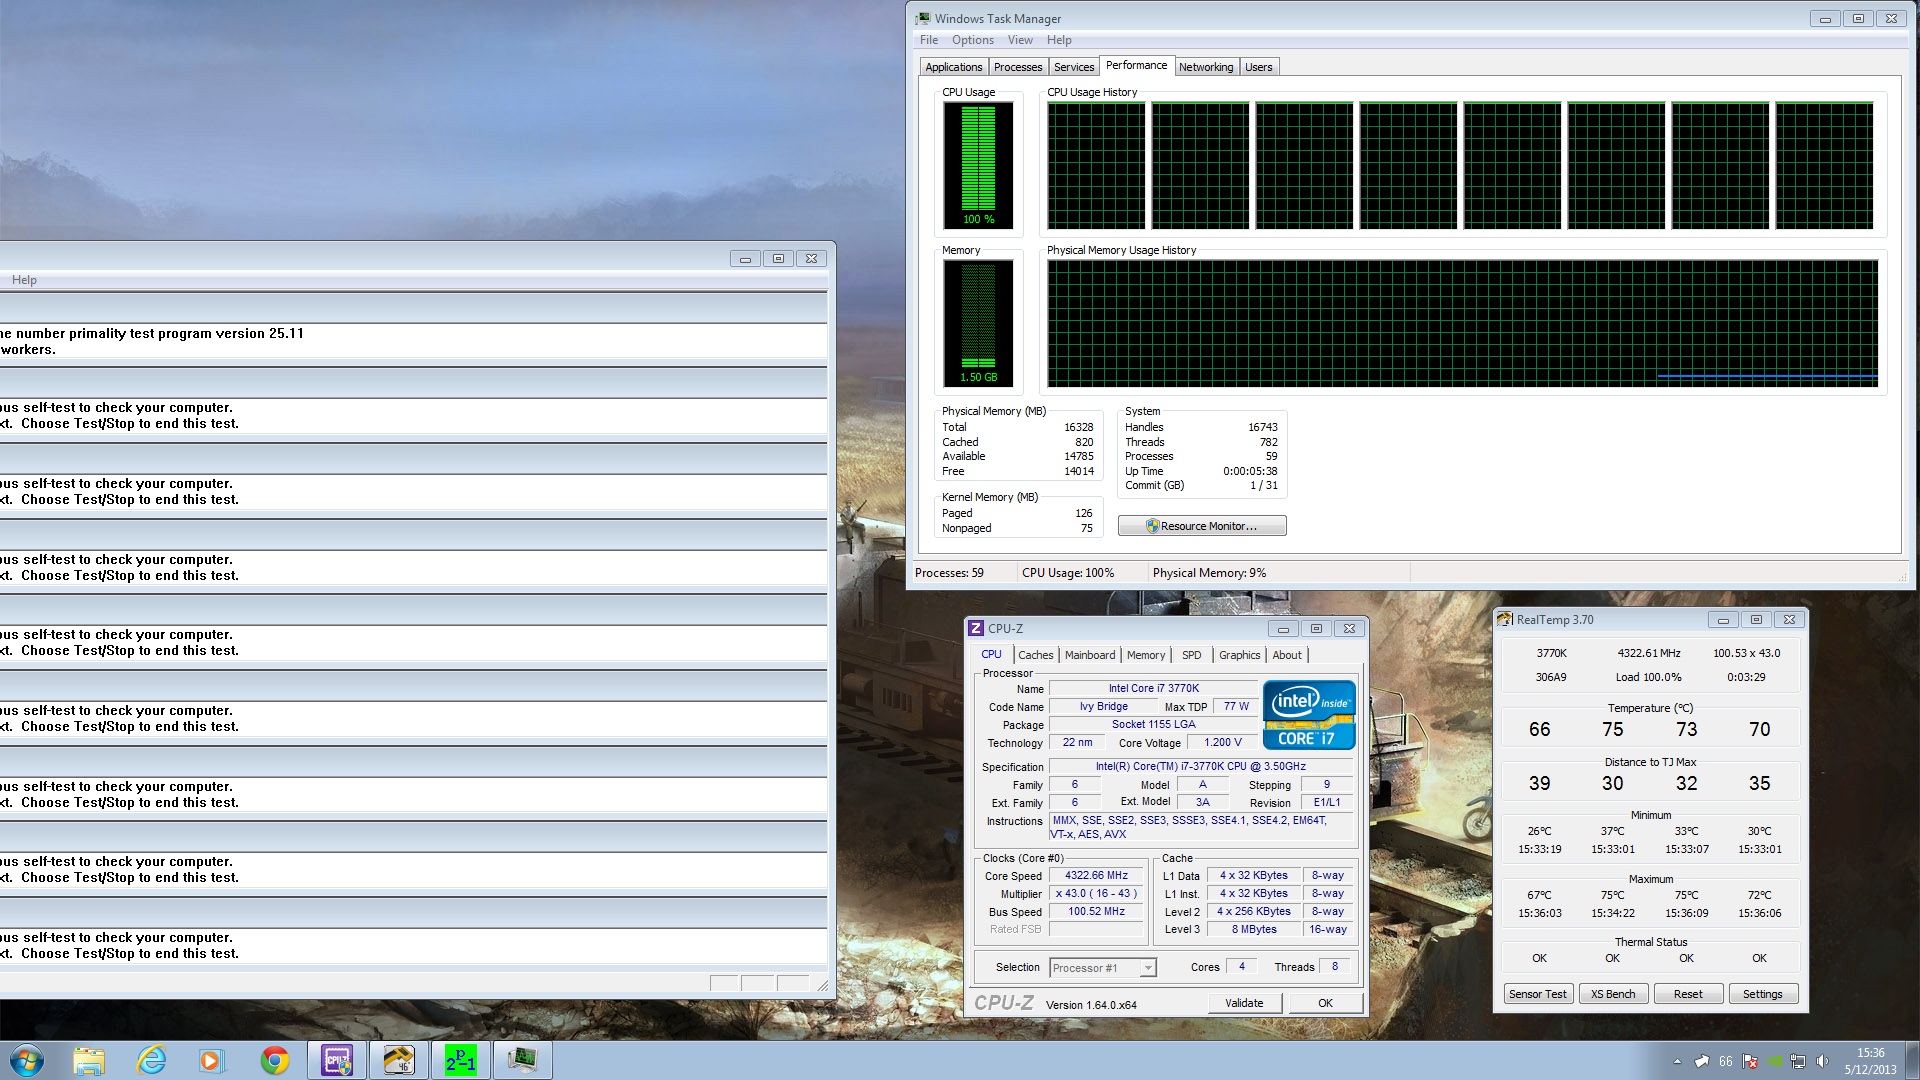Click the Prime95 'primality test program version 25.11' line
Screen dimensions: 1920x1080
pos(185,334)
